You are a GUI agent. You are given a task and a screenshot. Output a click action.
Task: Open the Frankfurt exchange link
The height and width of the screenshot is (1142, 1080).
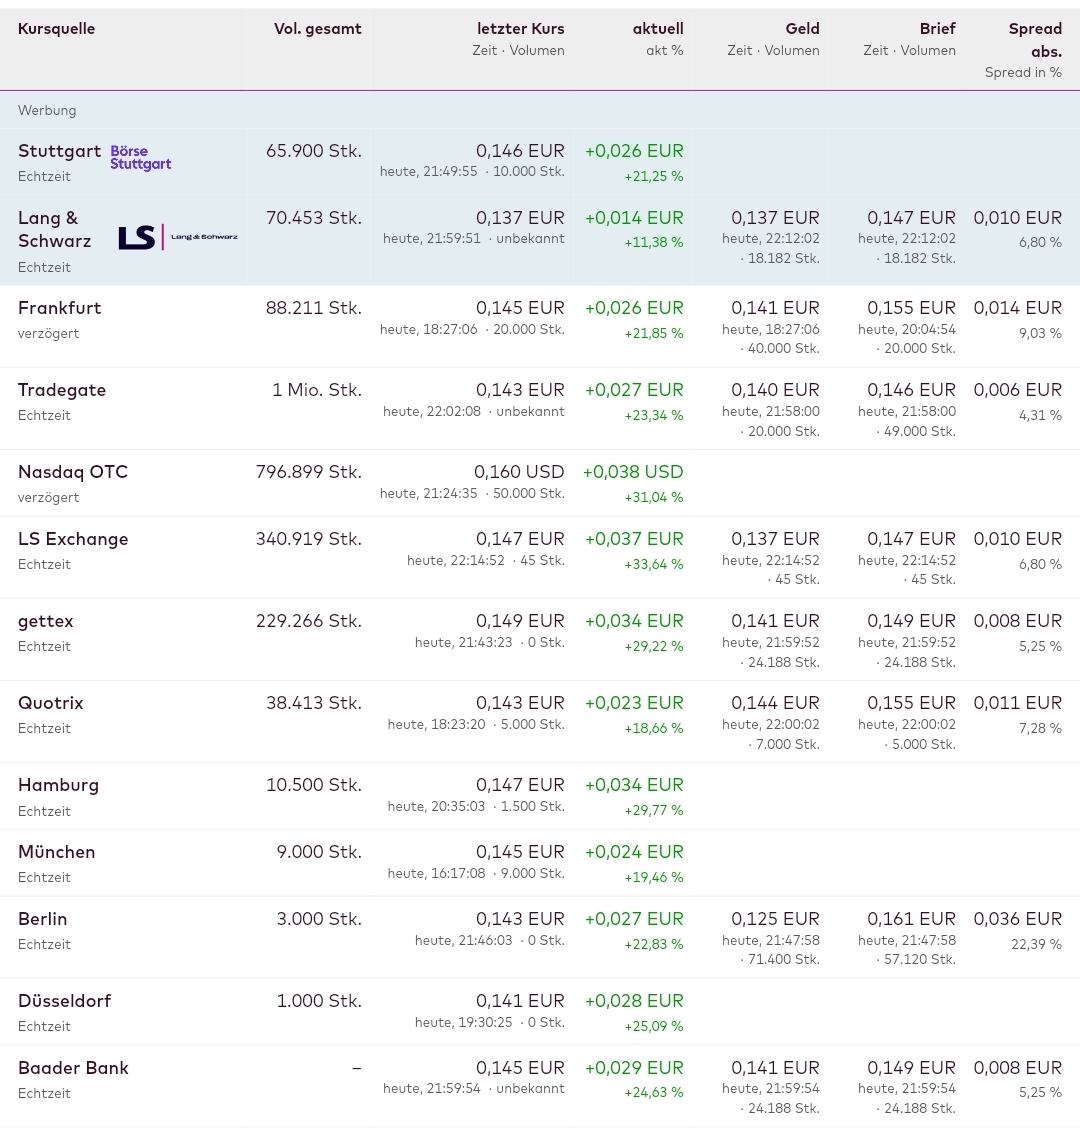click(60, 308)
